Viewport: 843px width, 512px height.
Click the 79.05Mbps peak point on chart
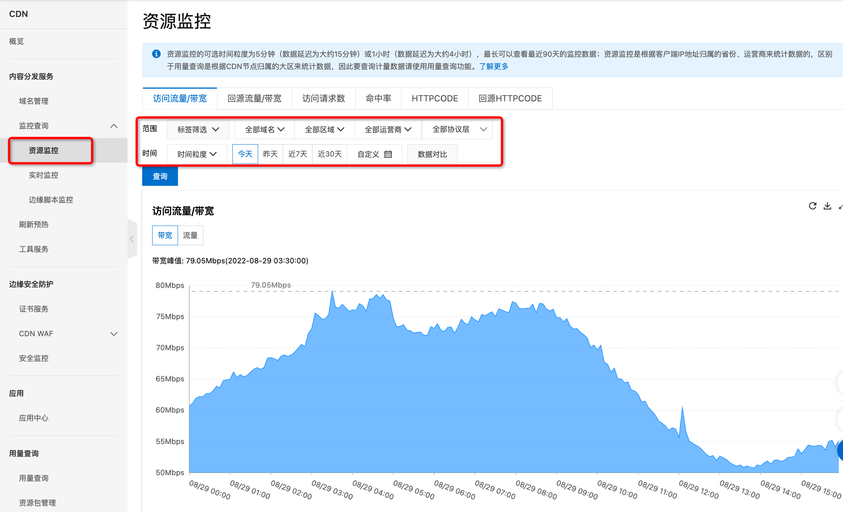point(332,291)
